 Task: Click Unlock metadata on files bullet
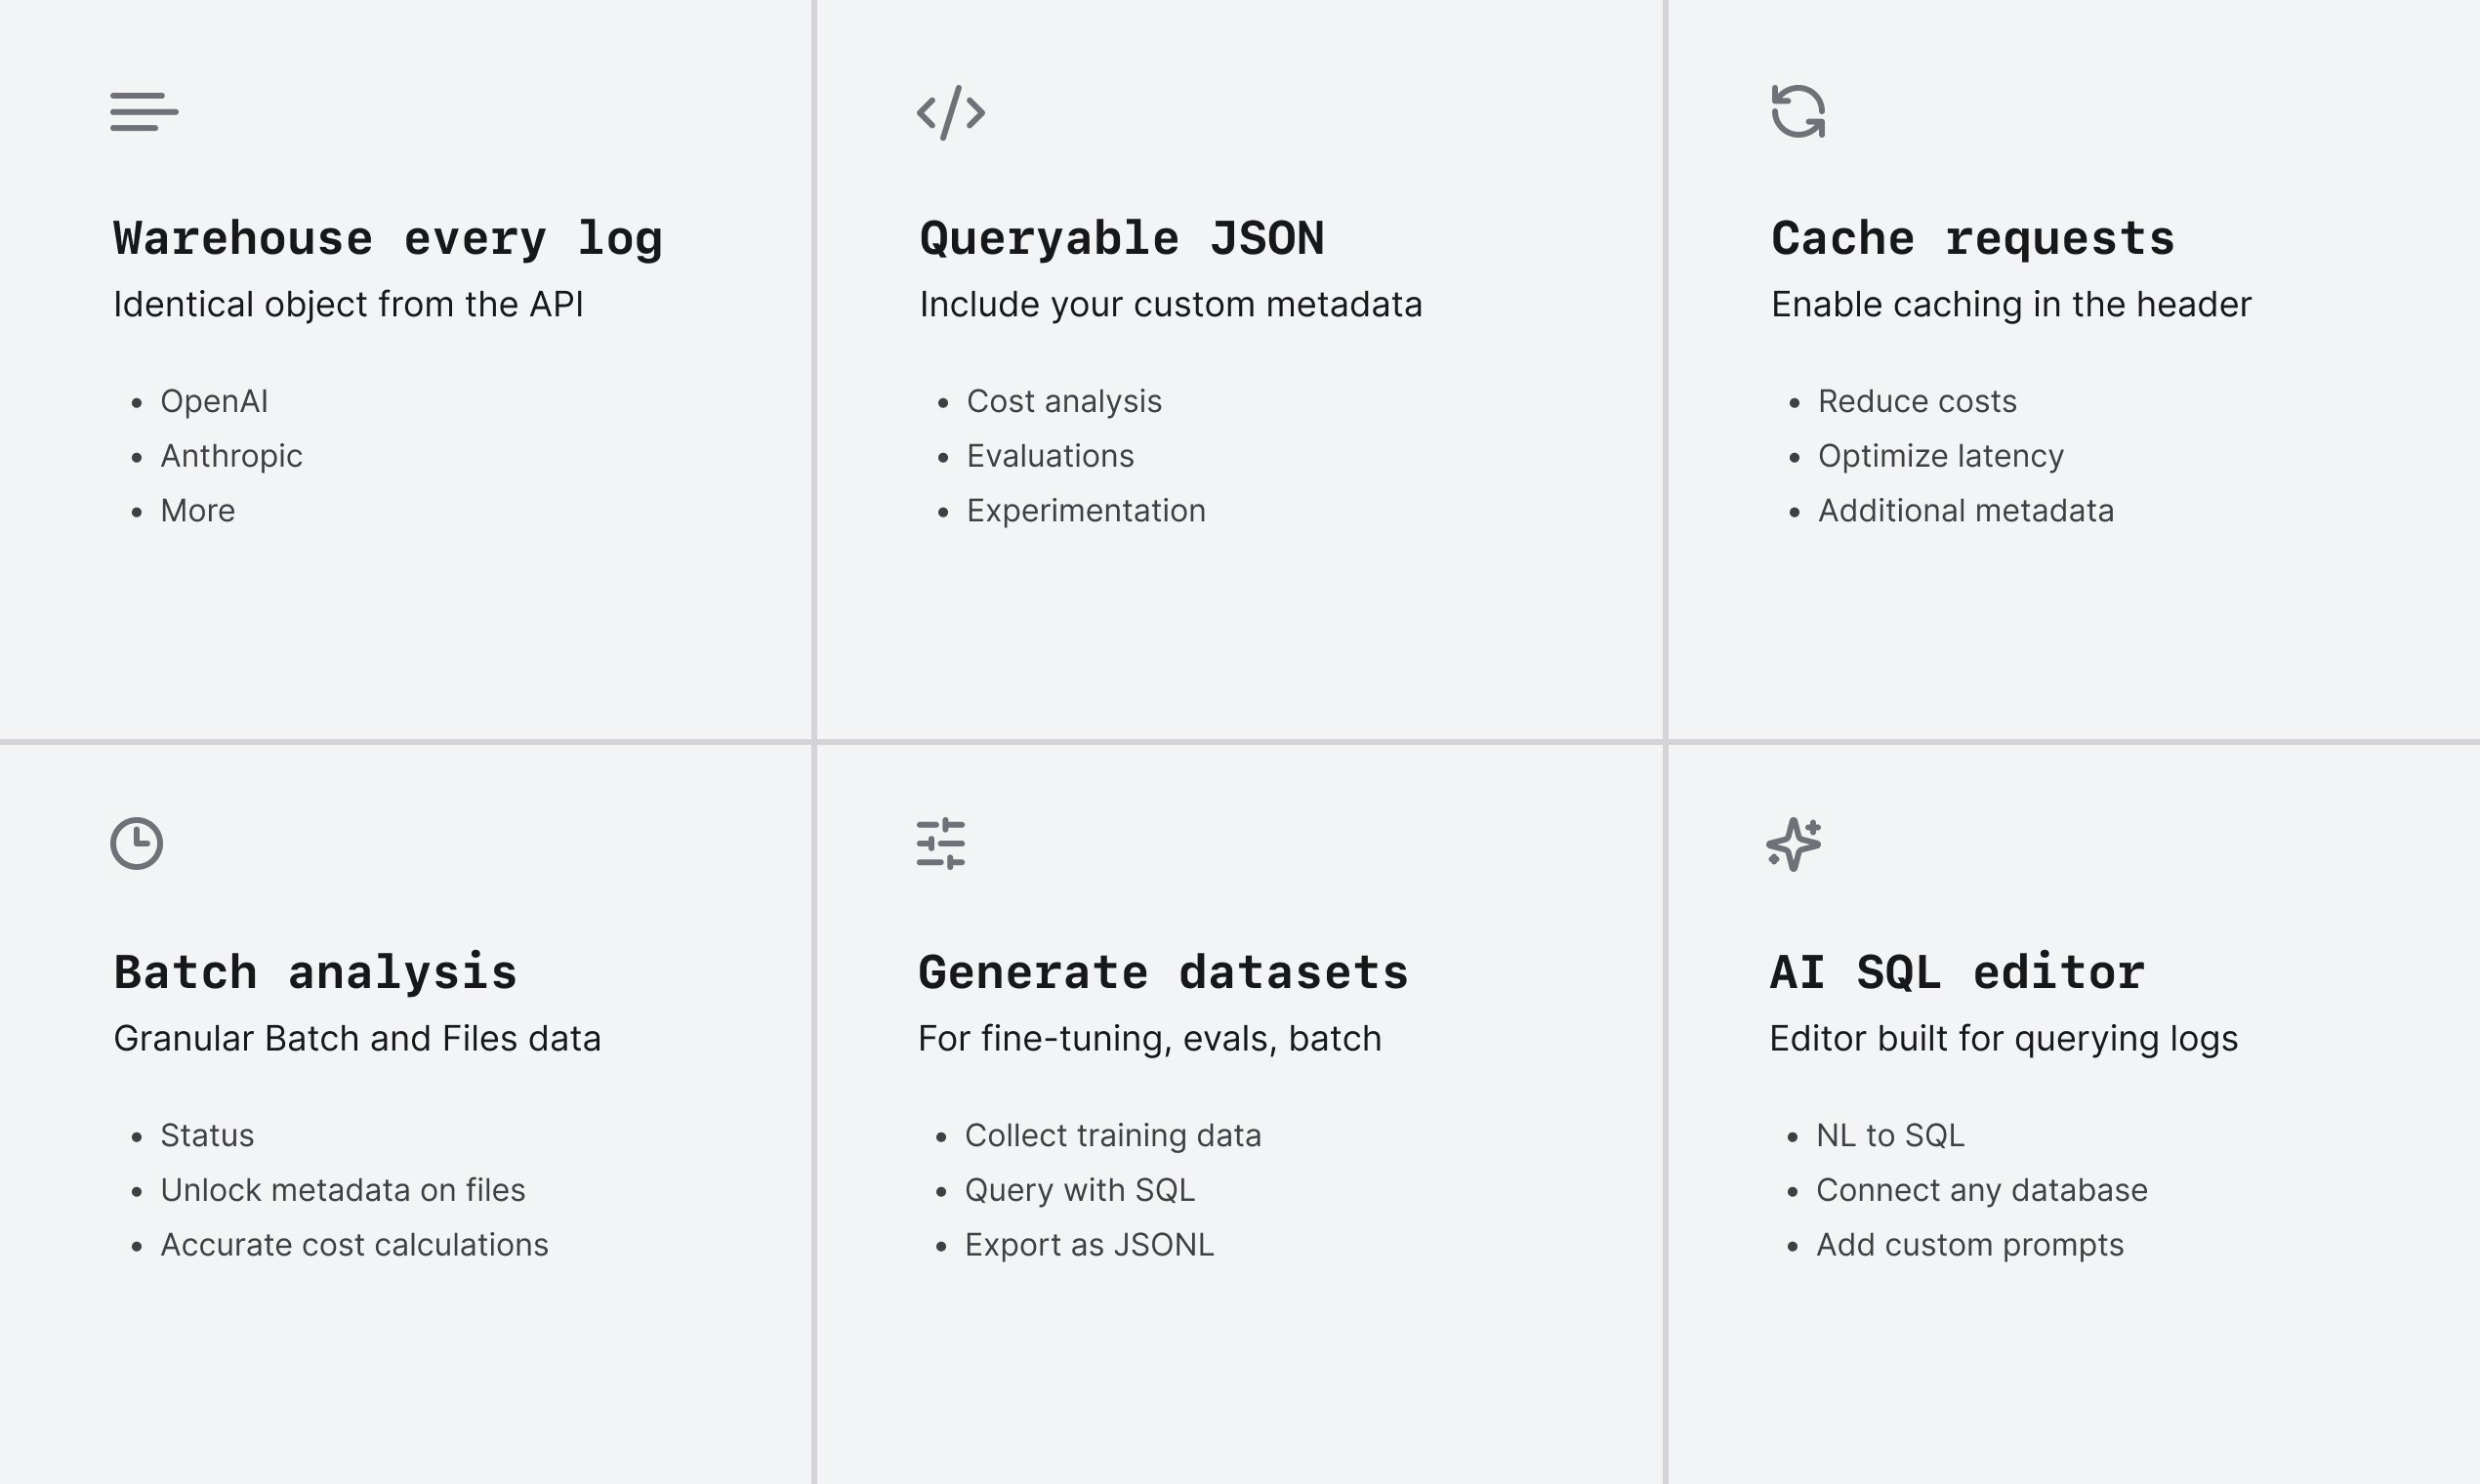pos(342,1190)
